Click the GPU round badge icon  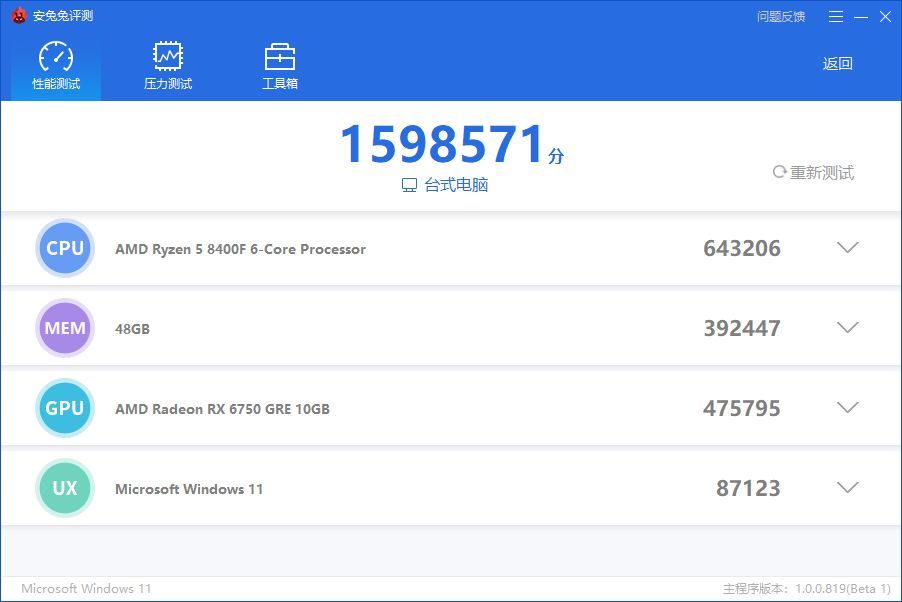pos(65,408)
